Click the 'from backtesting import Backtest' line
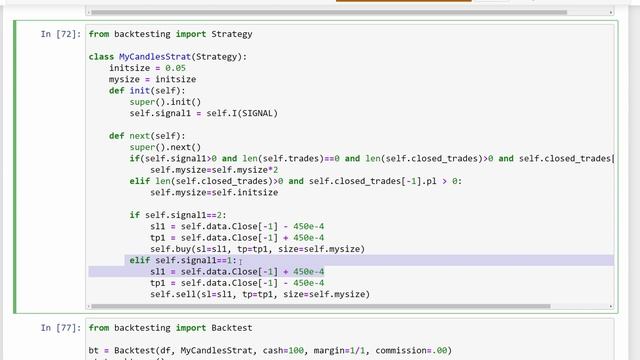 (170, 328)
